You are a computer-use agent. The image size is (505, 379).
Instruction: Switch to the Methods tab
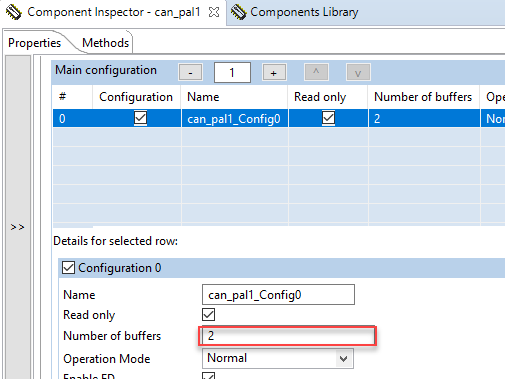(105, 43)
